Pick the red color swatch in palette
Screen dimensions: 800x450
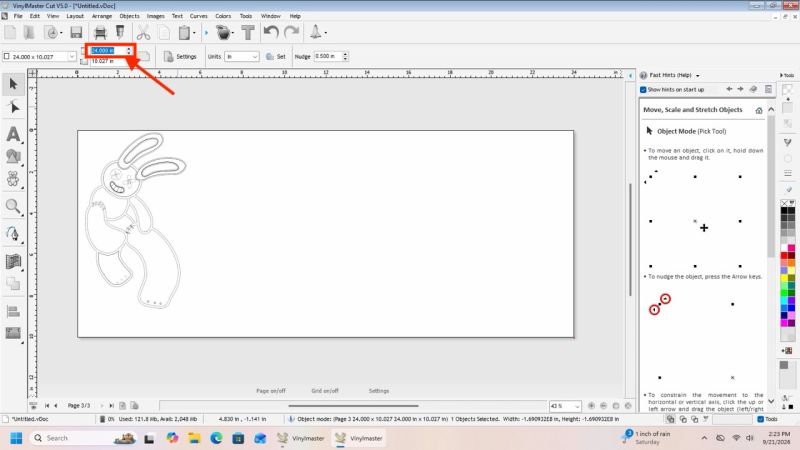[784, 256]
